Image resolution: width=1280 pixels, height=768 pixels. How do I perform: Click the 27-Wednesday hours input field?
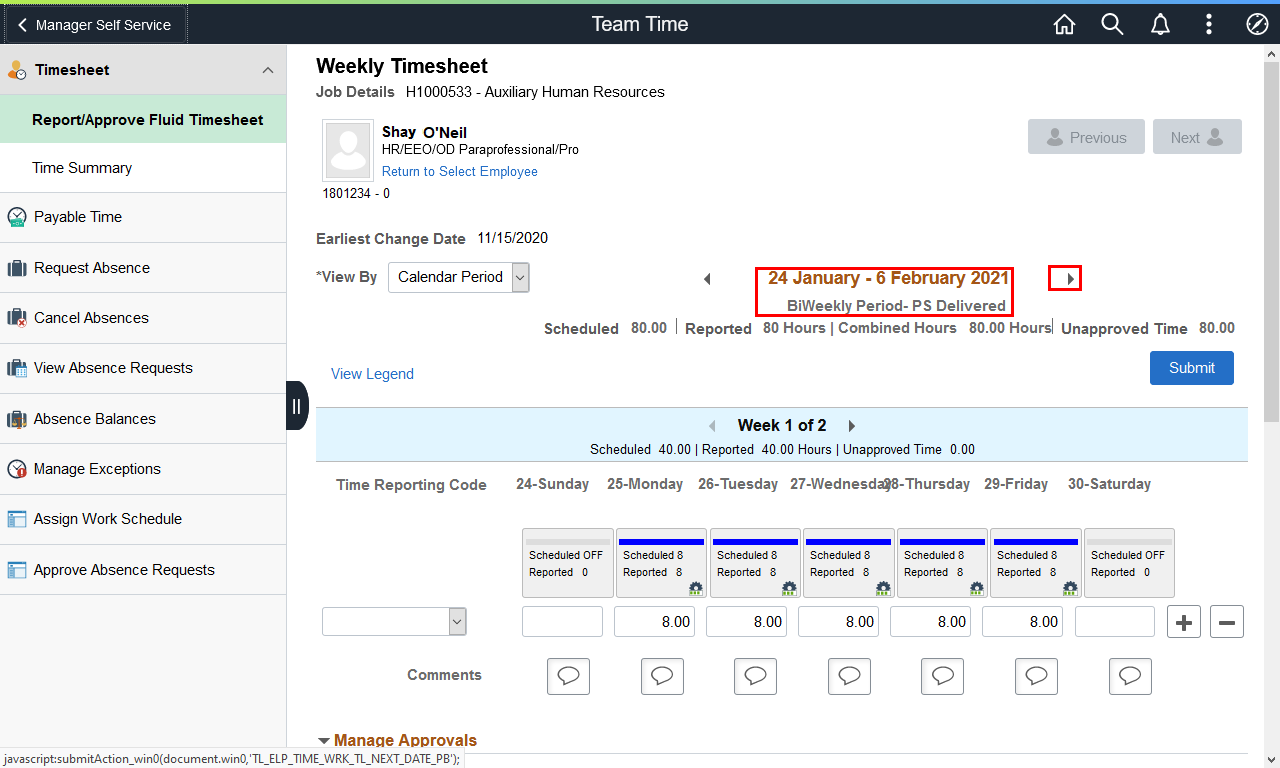coord(838,622)
